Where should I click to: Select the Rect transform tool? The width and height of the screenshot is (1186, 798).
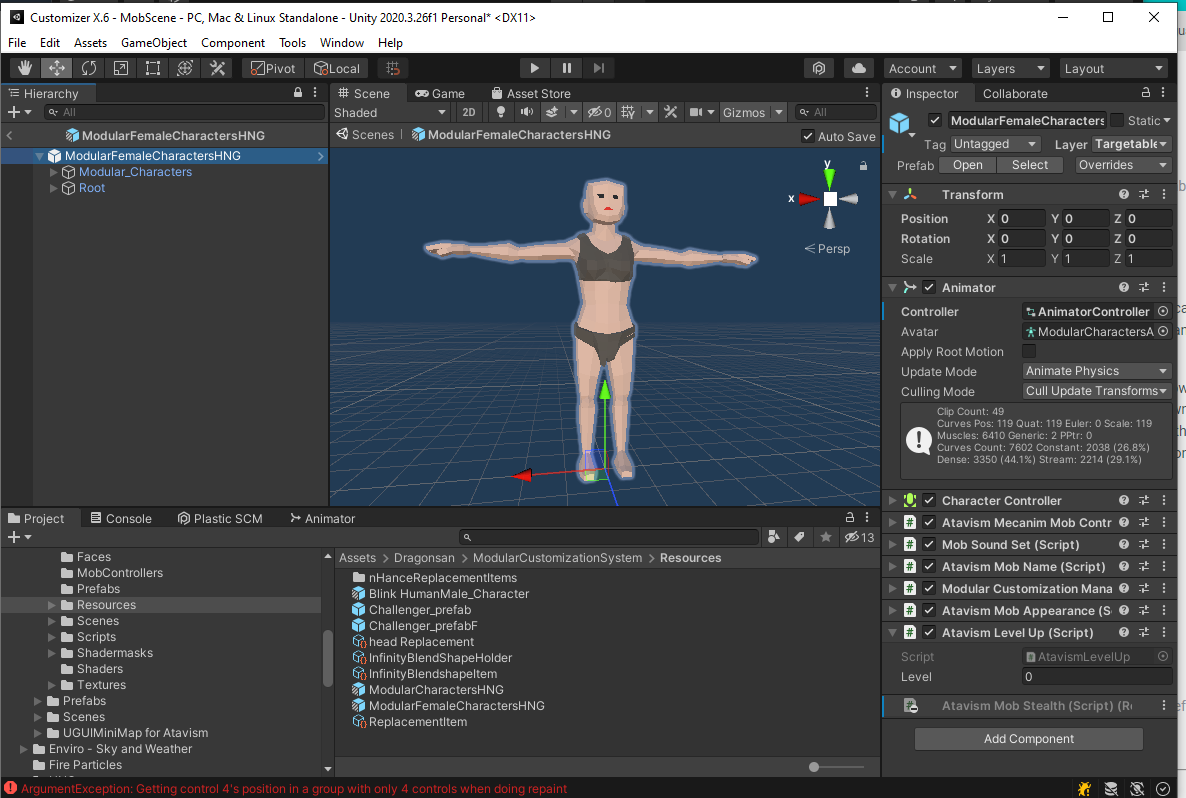153,68
